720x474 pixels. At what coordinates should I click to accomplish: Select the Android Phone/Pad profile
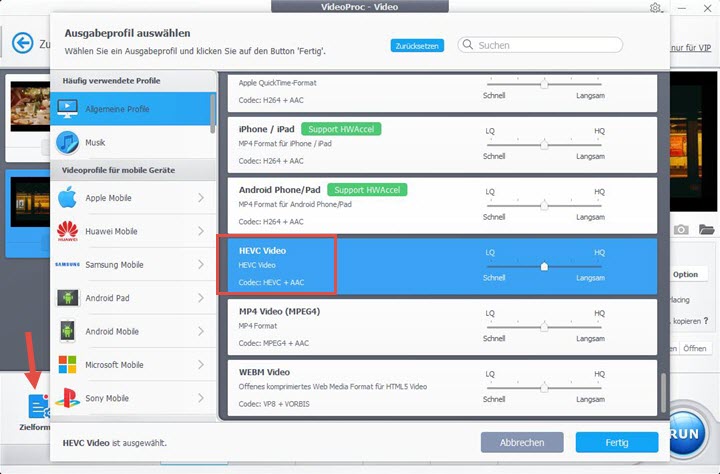[442, 205]
